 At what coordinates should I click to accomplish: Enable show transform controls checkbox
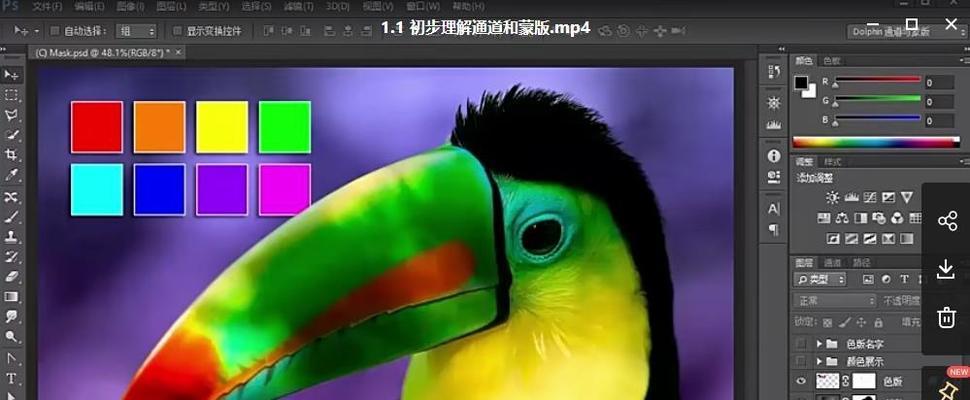click(x=178, y=30)
